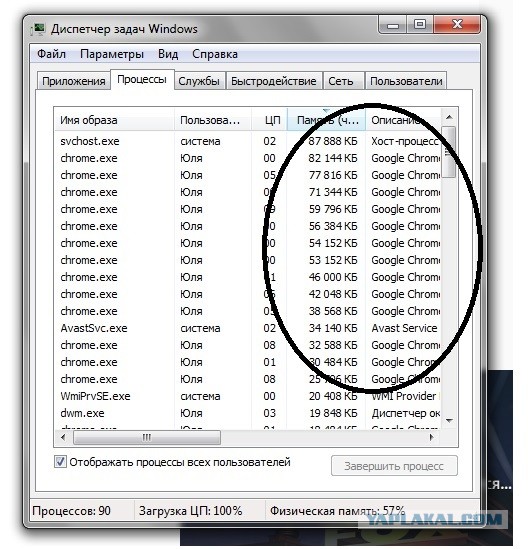This screenshot has width=528, height=549.
Task: Select chrome.exe row using 82 144 КБ
Action: (248, 158)
